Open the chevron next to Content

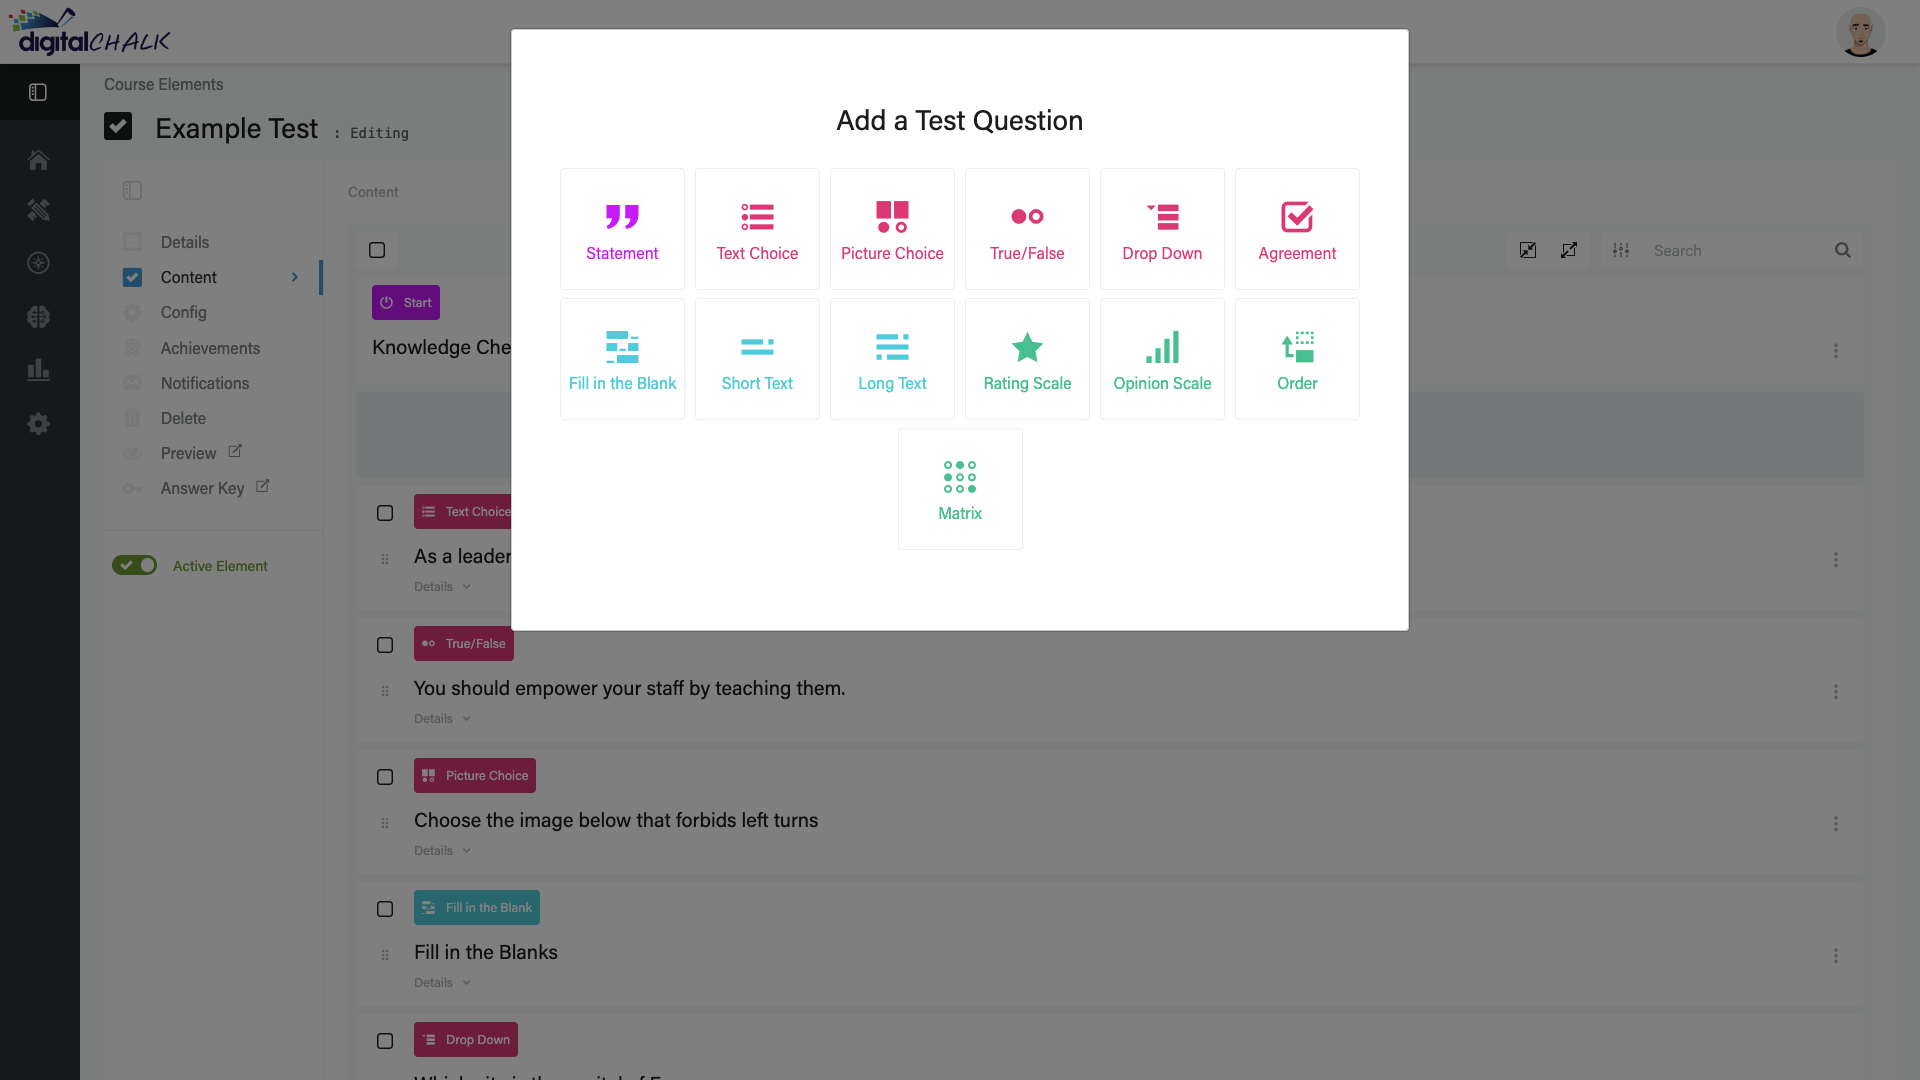point(294,277)
